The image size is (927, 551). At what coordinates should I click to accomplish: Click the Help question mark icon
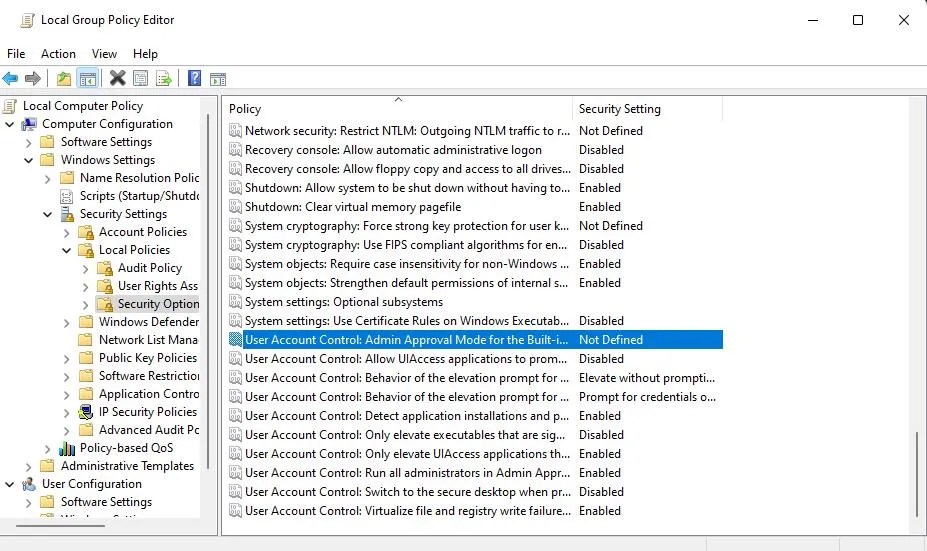[195, 78]
